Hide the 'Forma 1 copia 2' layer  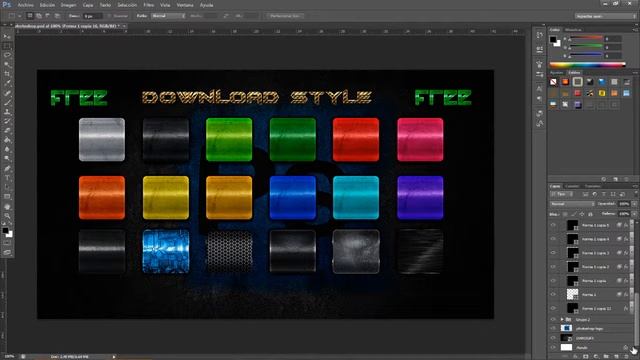553,267
